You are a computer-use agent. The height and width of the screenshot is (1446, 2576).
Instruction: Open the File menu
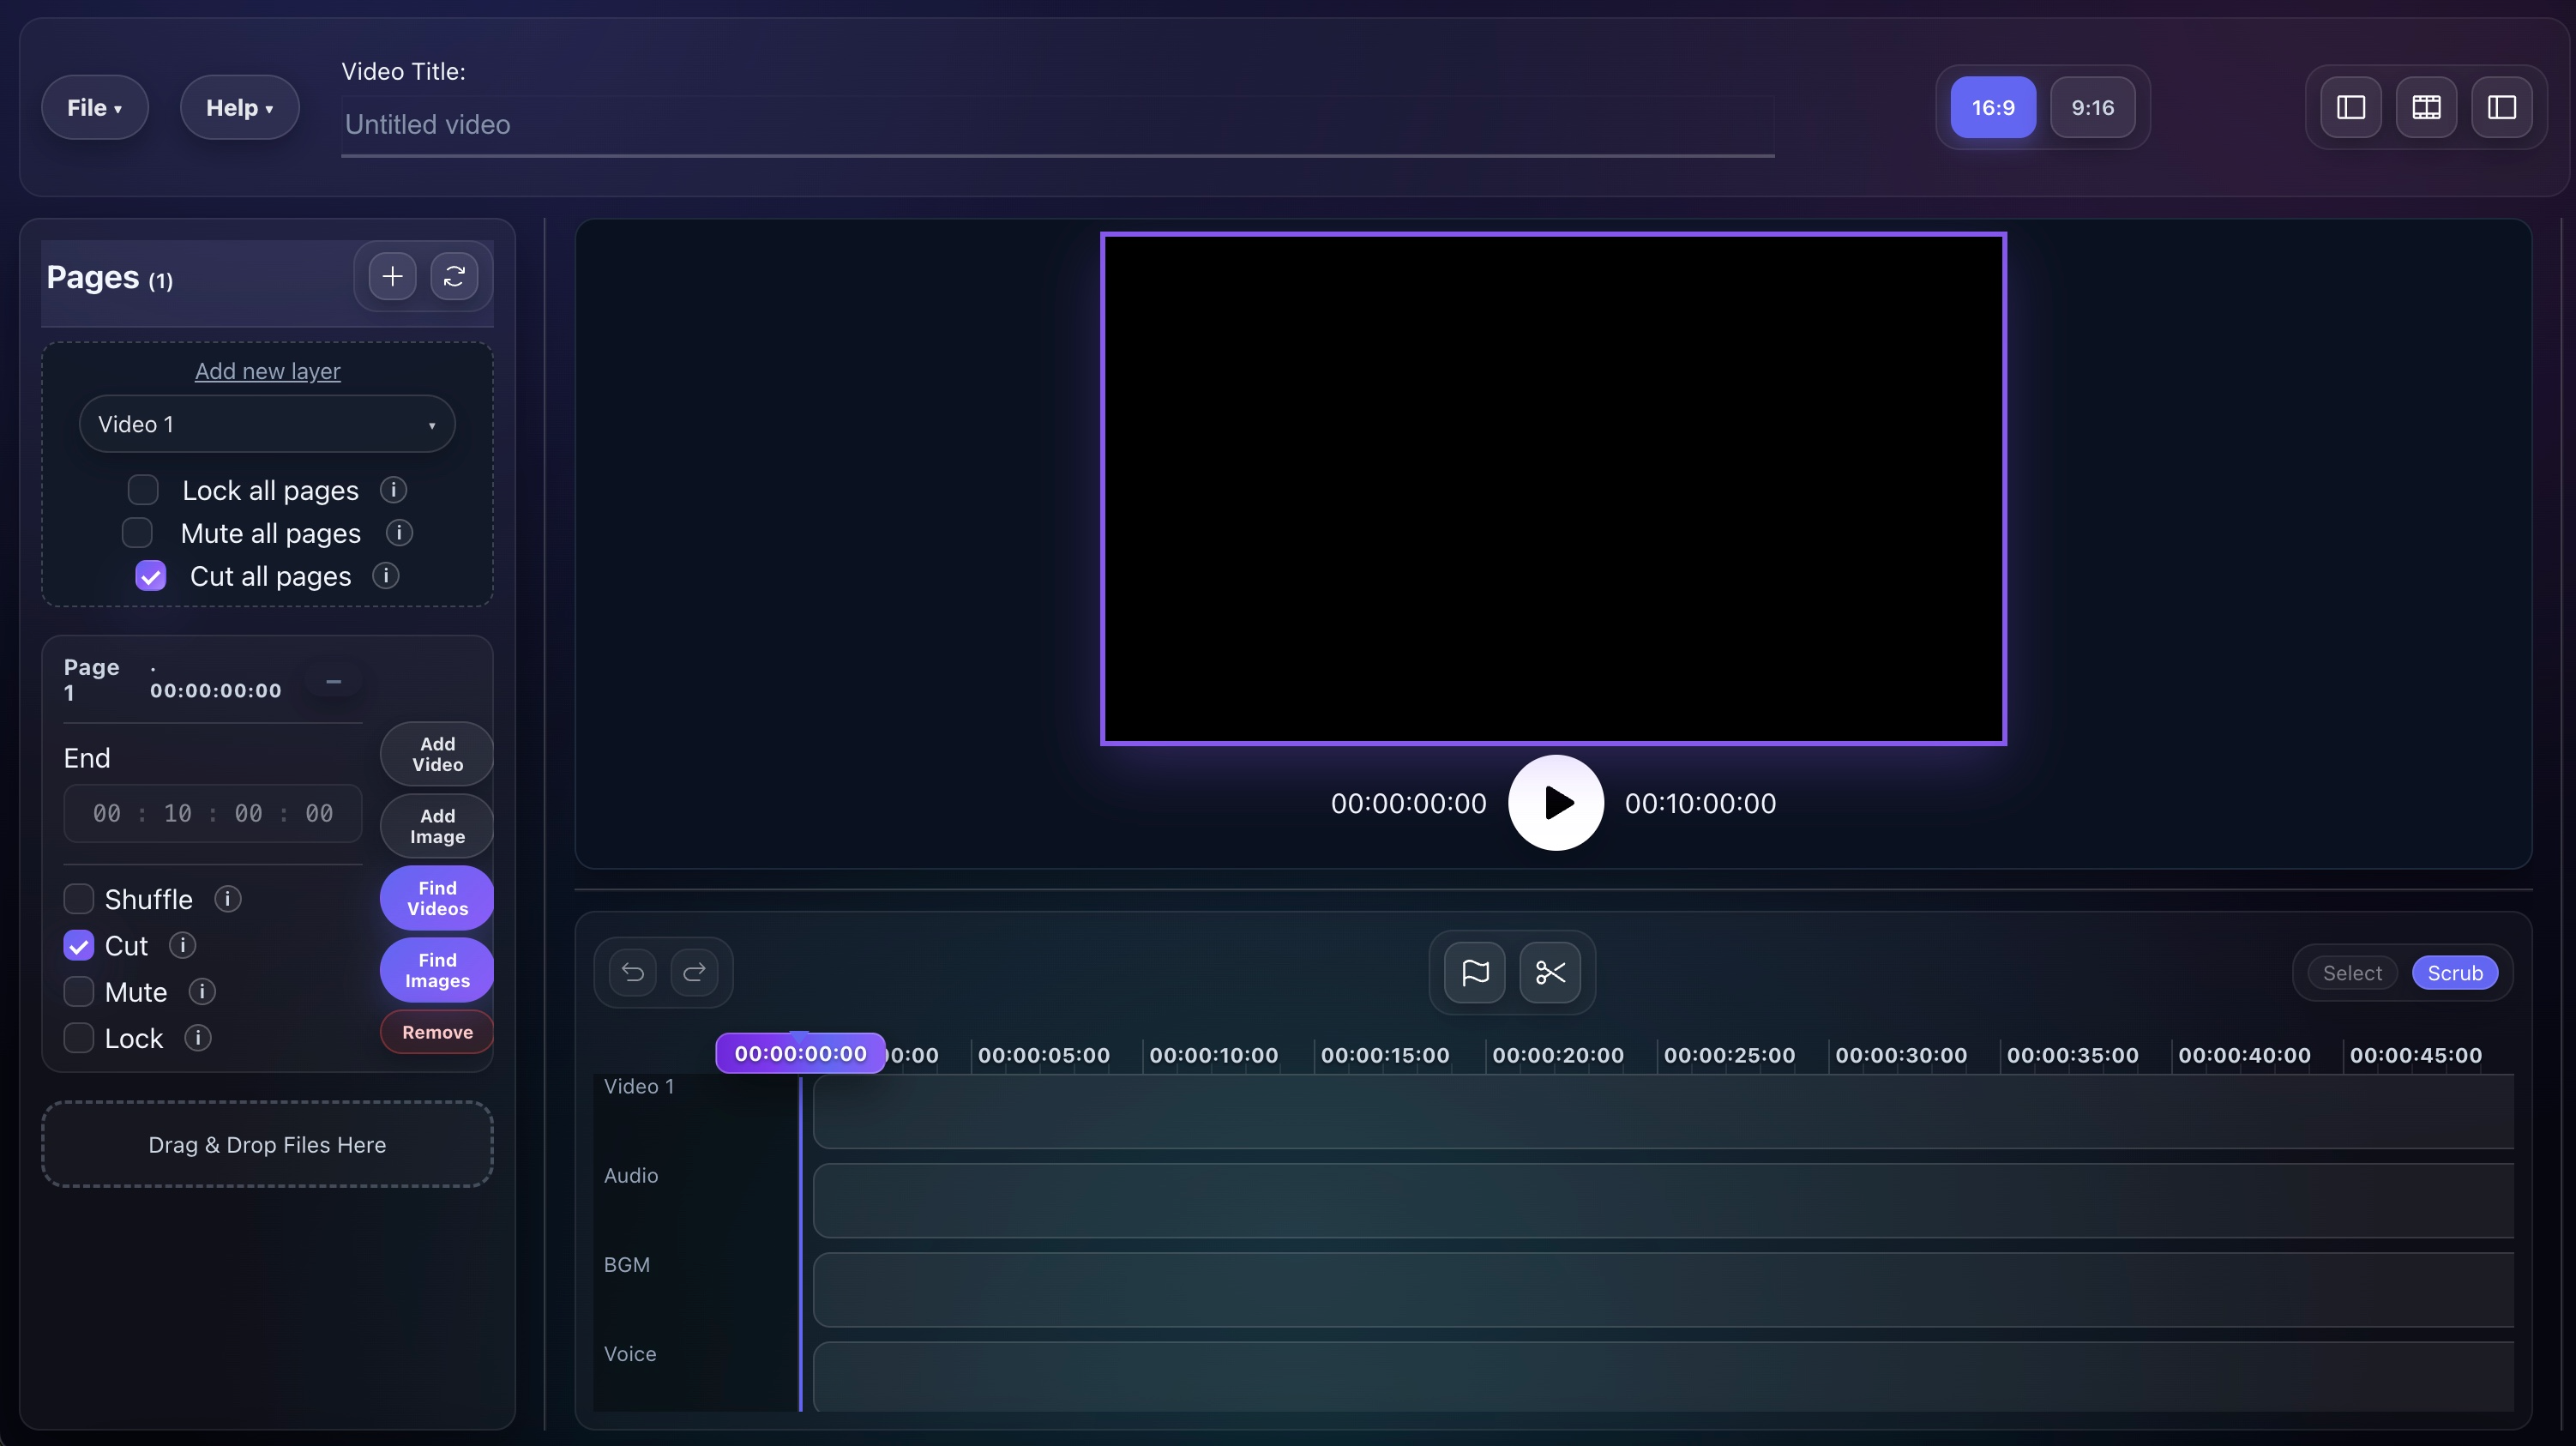pos(95,107)
